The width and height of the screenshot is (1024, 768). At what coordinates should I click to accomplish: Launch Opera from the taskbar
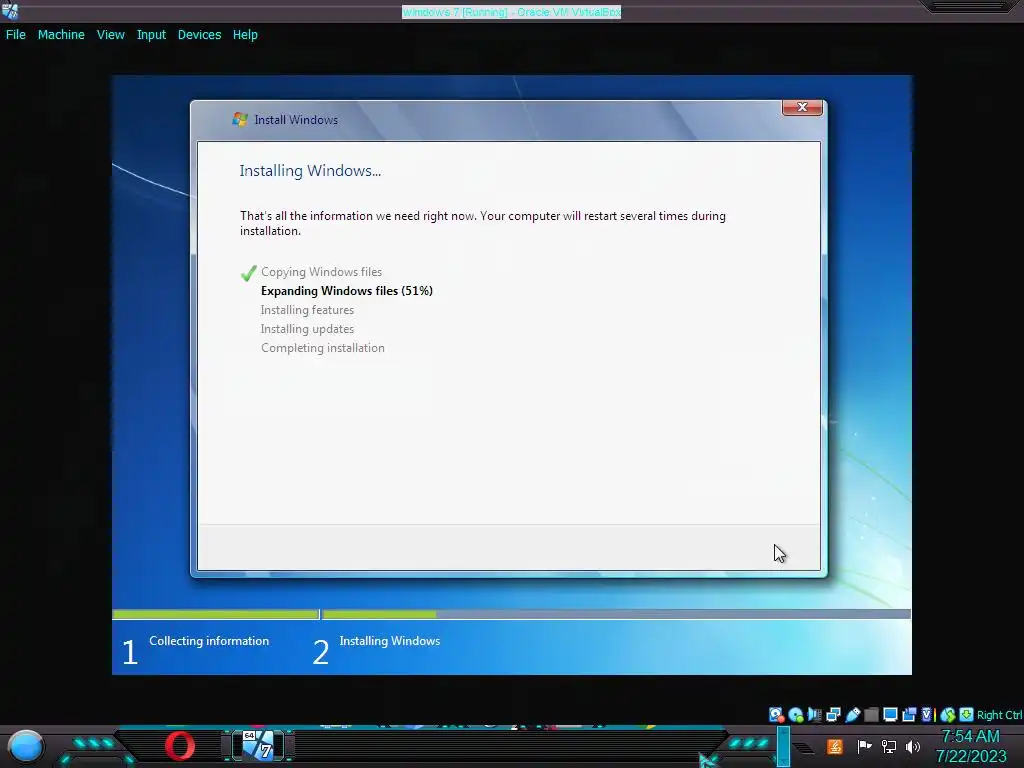tap(180, 746)
